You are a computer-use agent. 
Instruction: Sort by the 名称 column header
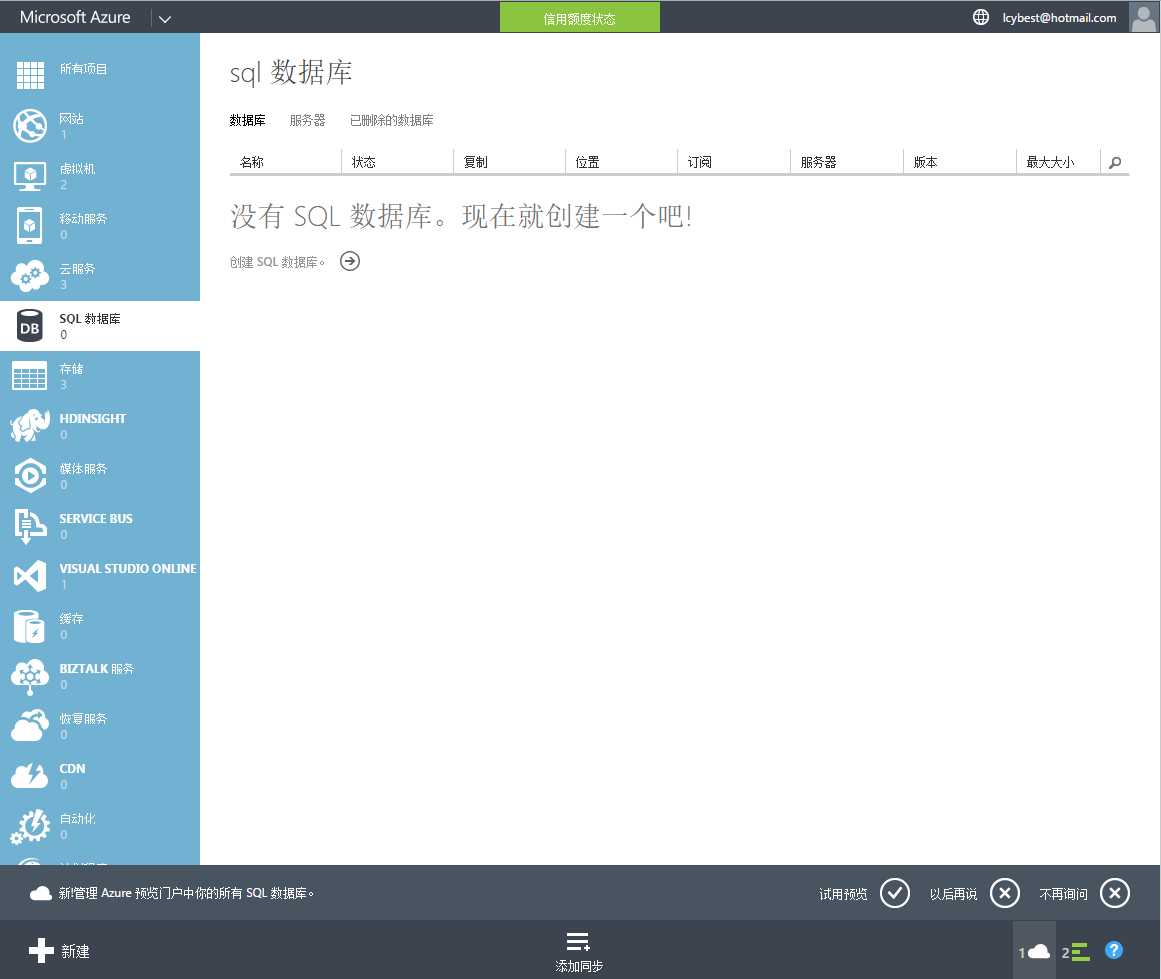click(252, 162)
